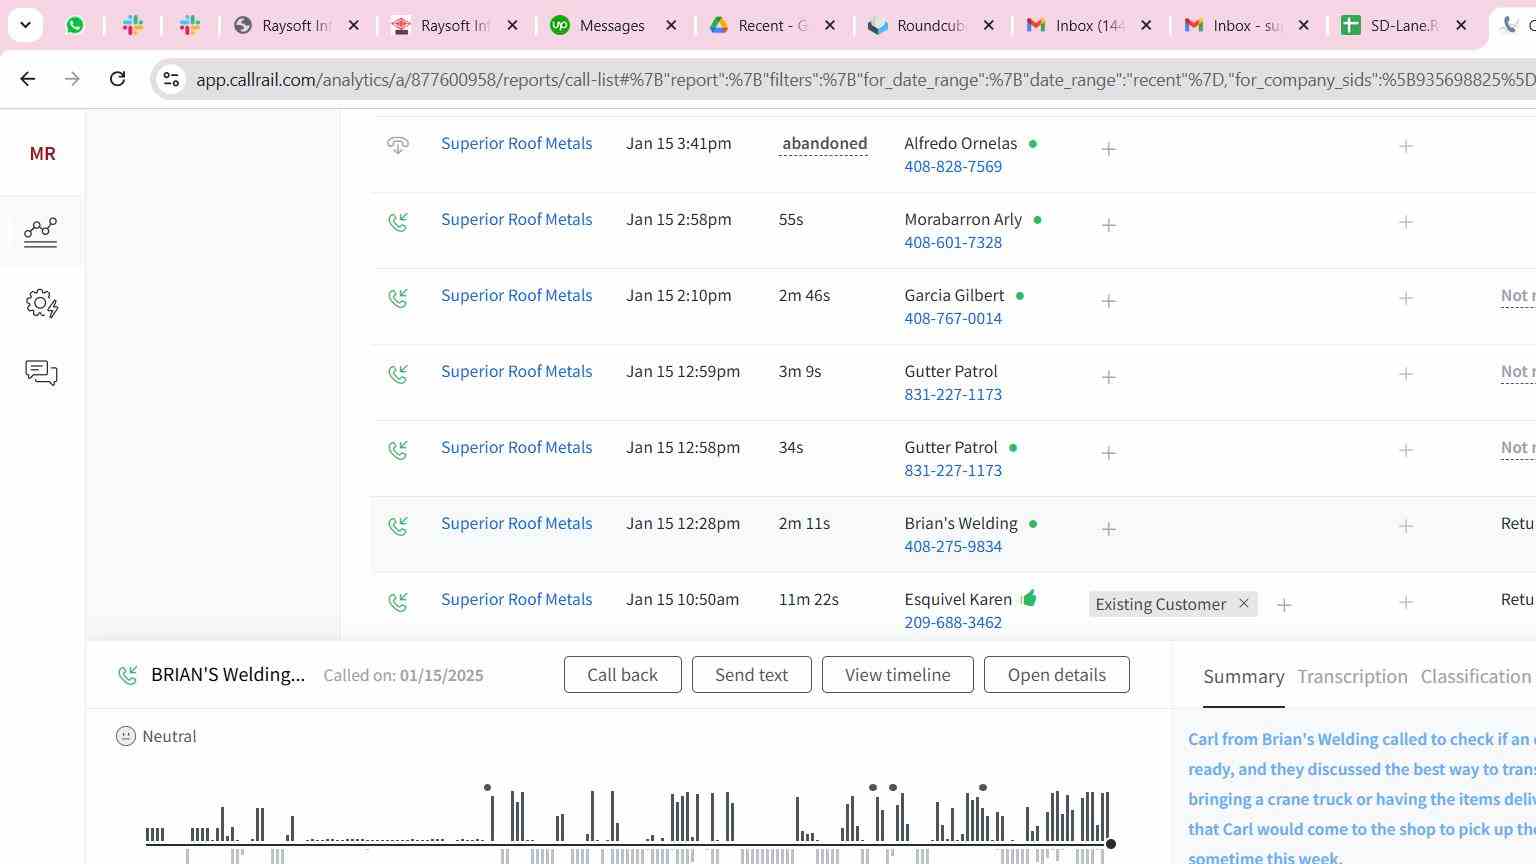Close the Messages browser tab
Image resolution: width=1536 pixels, height=864 pixels.
671,25
